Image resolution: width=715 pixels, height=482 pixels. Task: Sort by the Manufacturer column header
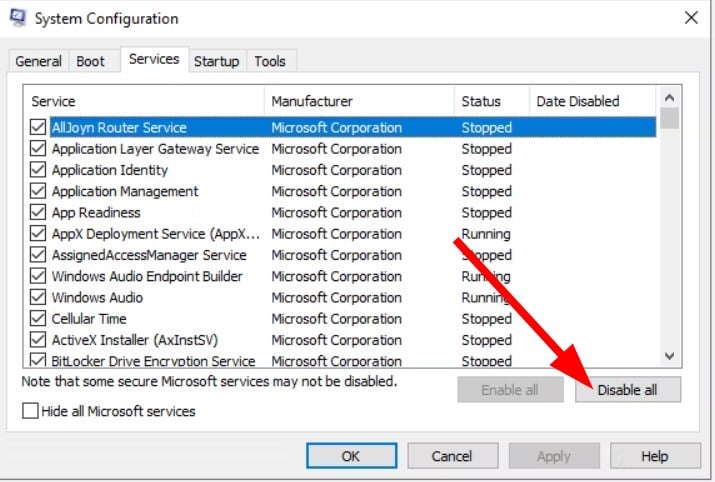click(x=358, y=101)
